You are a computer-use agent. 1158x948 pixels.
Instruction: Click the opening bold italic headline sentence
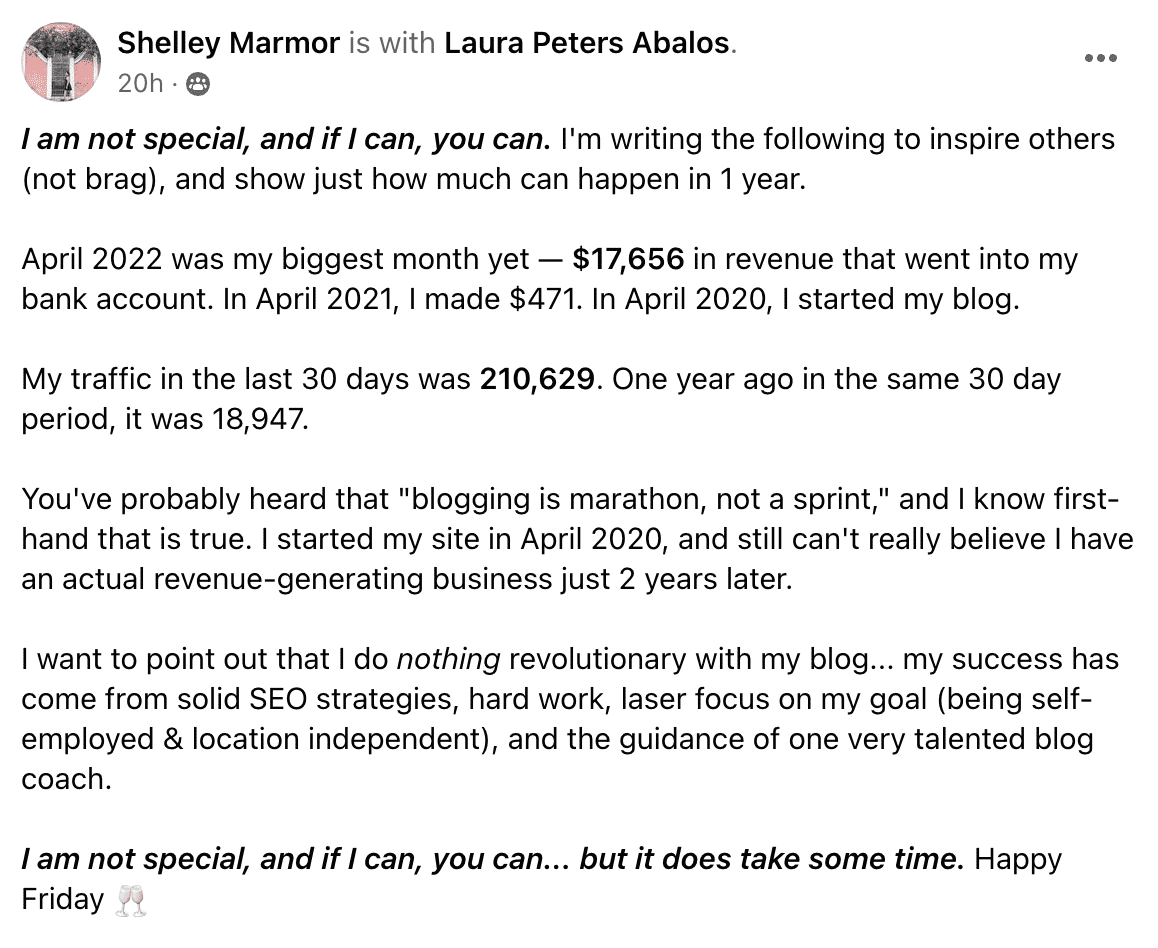tap(286, 140)
